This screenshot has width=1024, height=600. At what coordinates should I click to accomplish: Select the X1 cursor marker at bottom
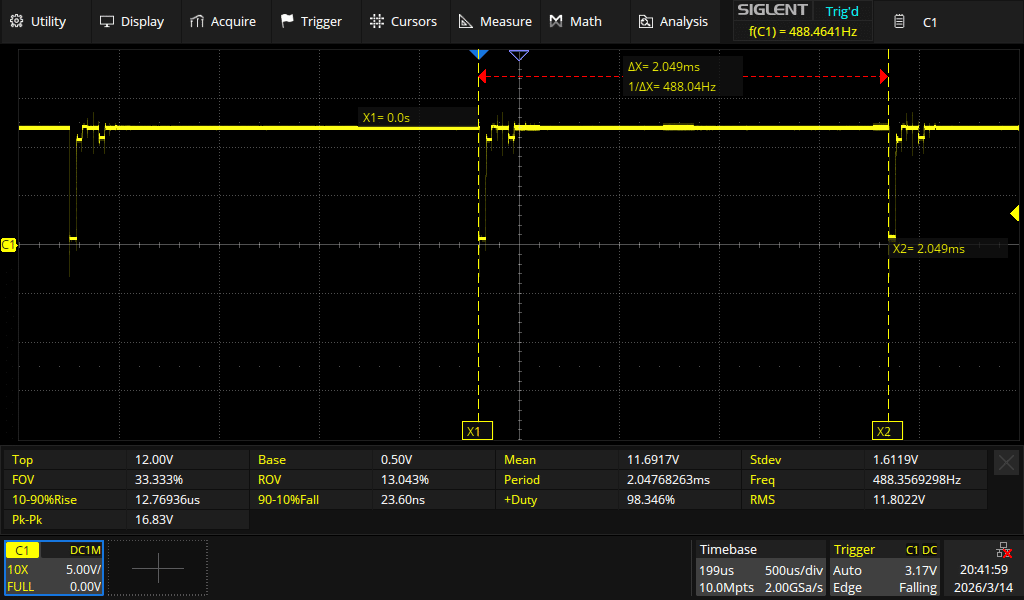[x=474, y=431]
